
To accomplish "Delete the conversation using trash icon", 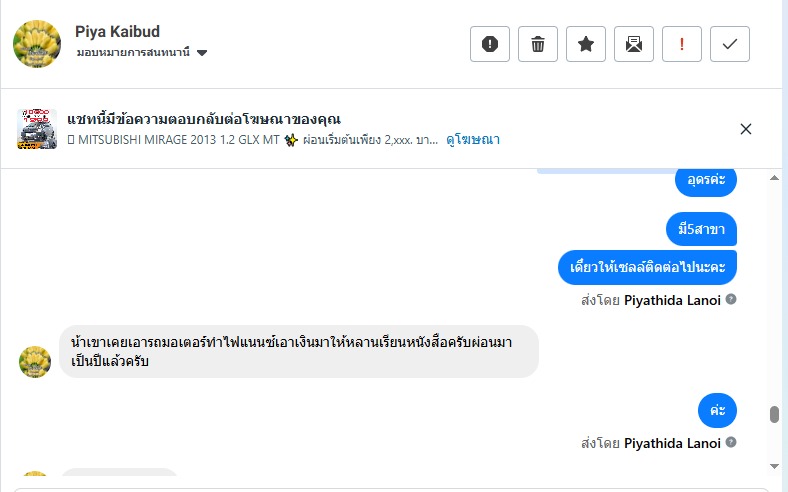I will pos(538,44).
